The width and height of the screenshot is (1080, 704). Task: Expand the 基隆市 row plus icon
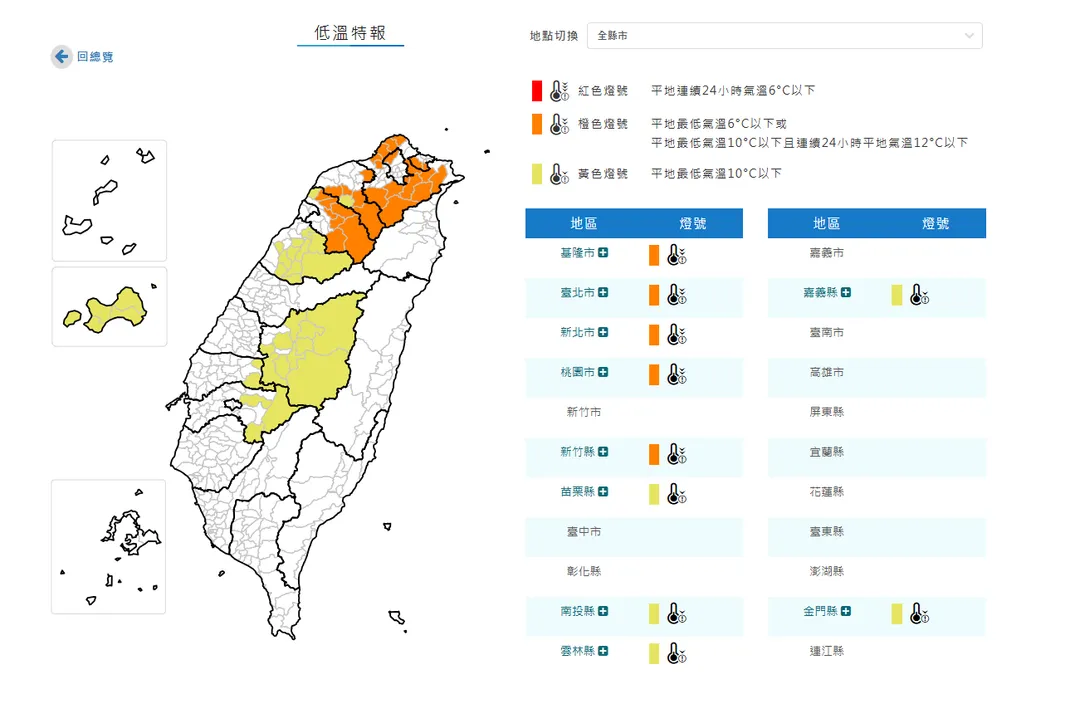pos(603,253)
